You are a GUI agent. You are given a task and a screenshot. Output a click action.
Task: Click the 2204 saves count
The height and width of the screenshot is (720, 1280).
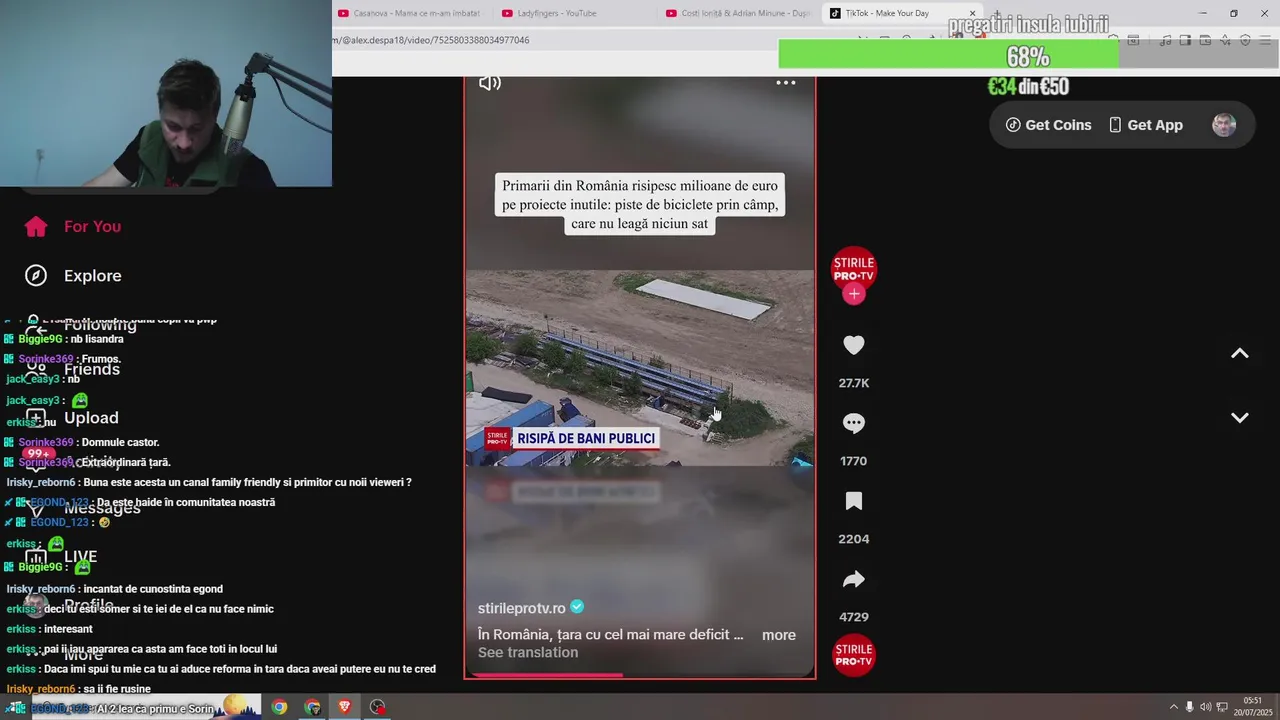pos(854,539)
